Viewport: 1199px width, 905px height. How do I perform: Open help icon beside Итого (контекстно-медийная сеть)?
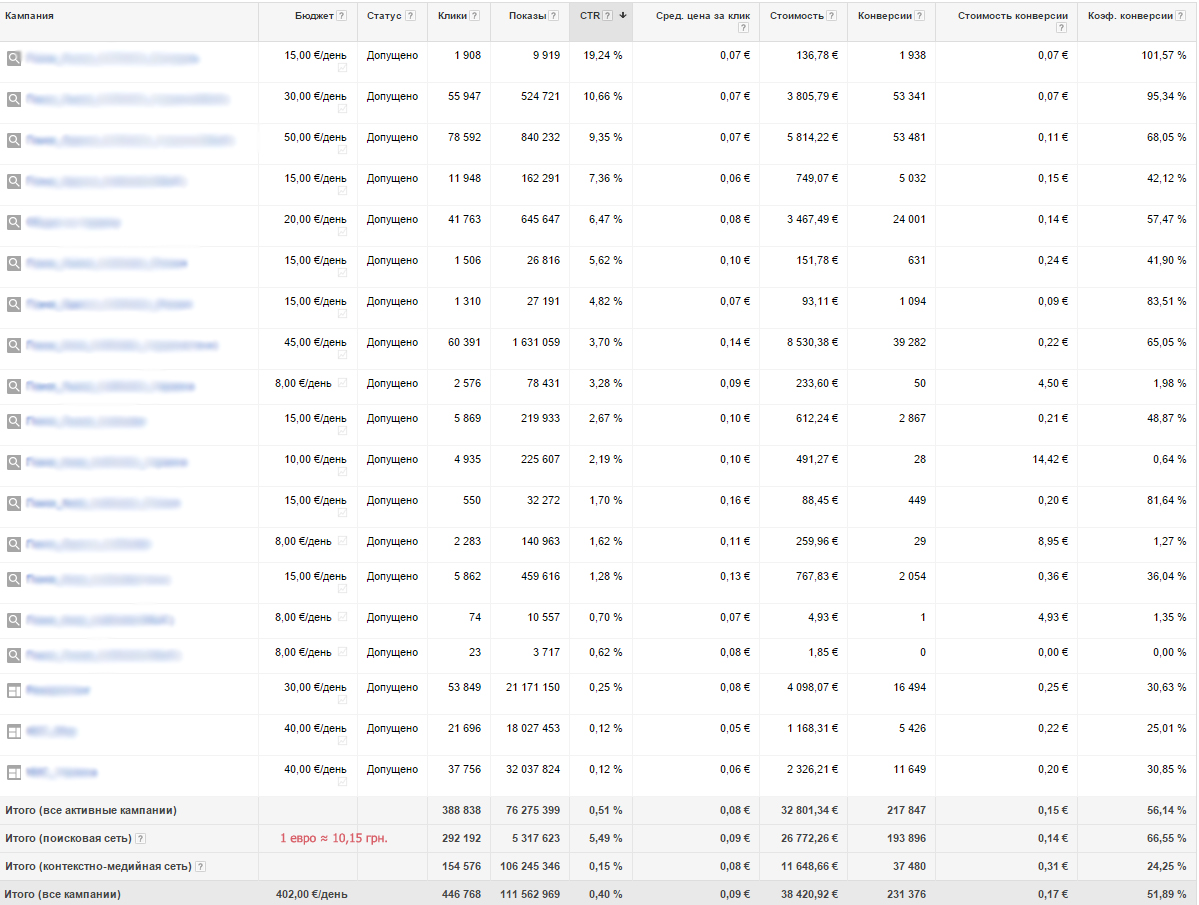(x=200, y=867)
